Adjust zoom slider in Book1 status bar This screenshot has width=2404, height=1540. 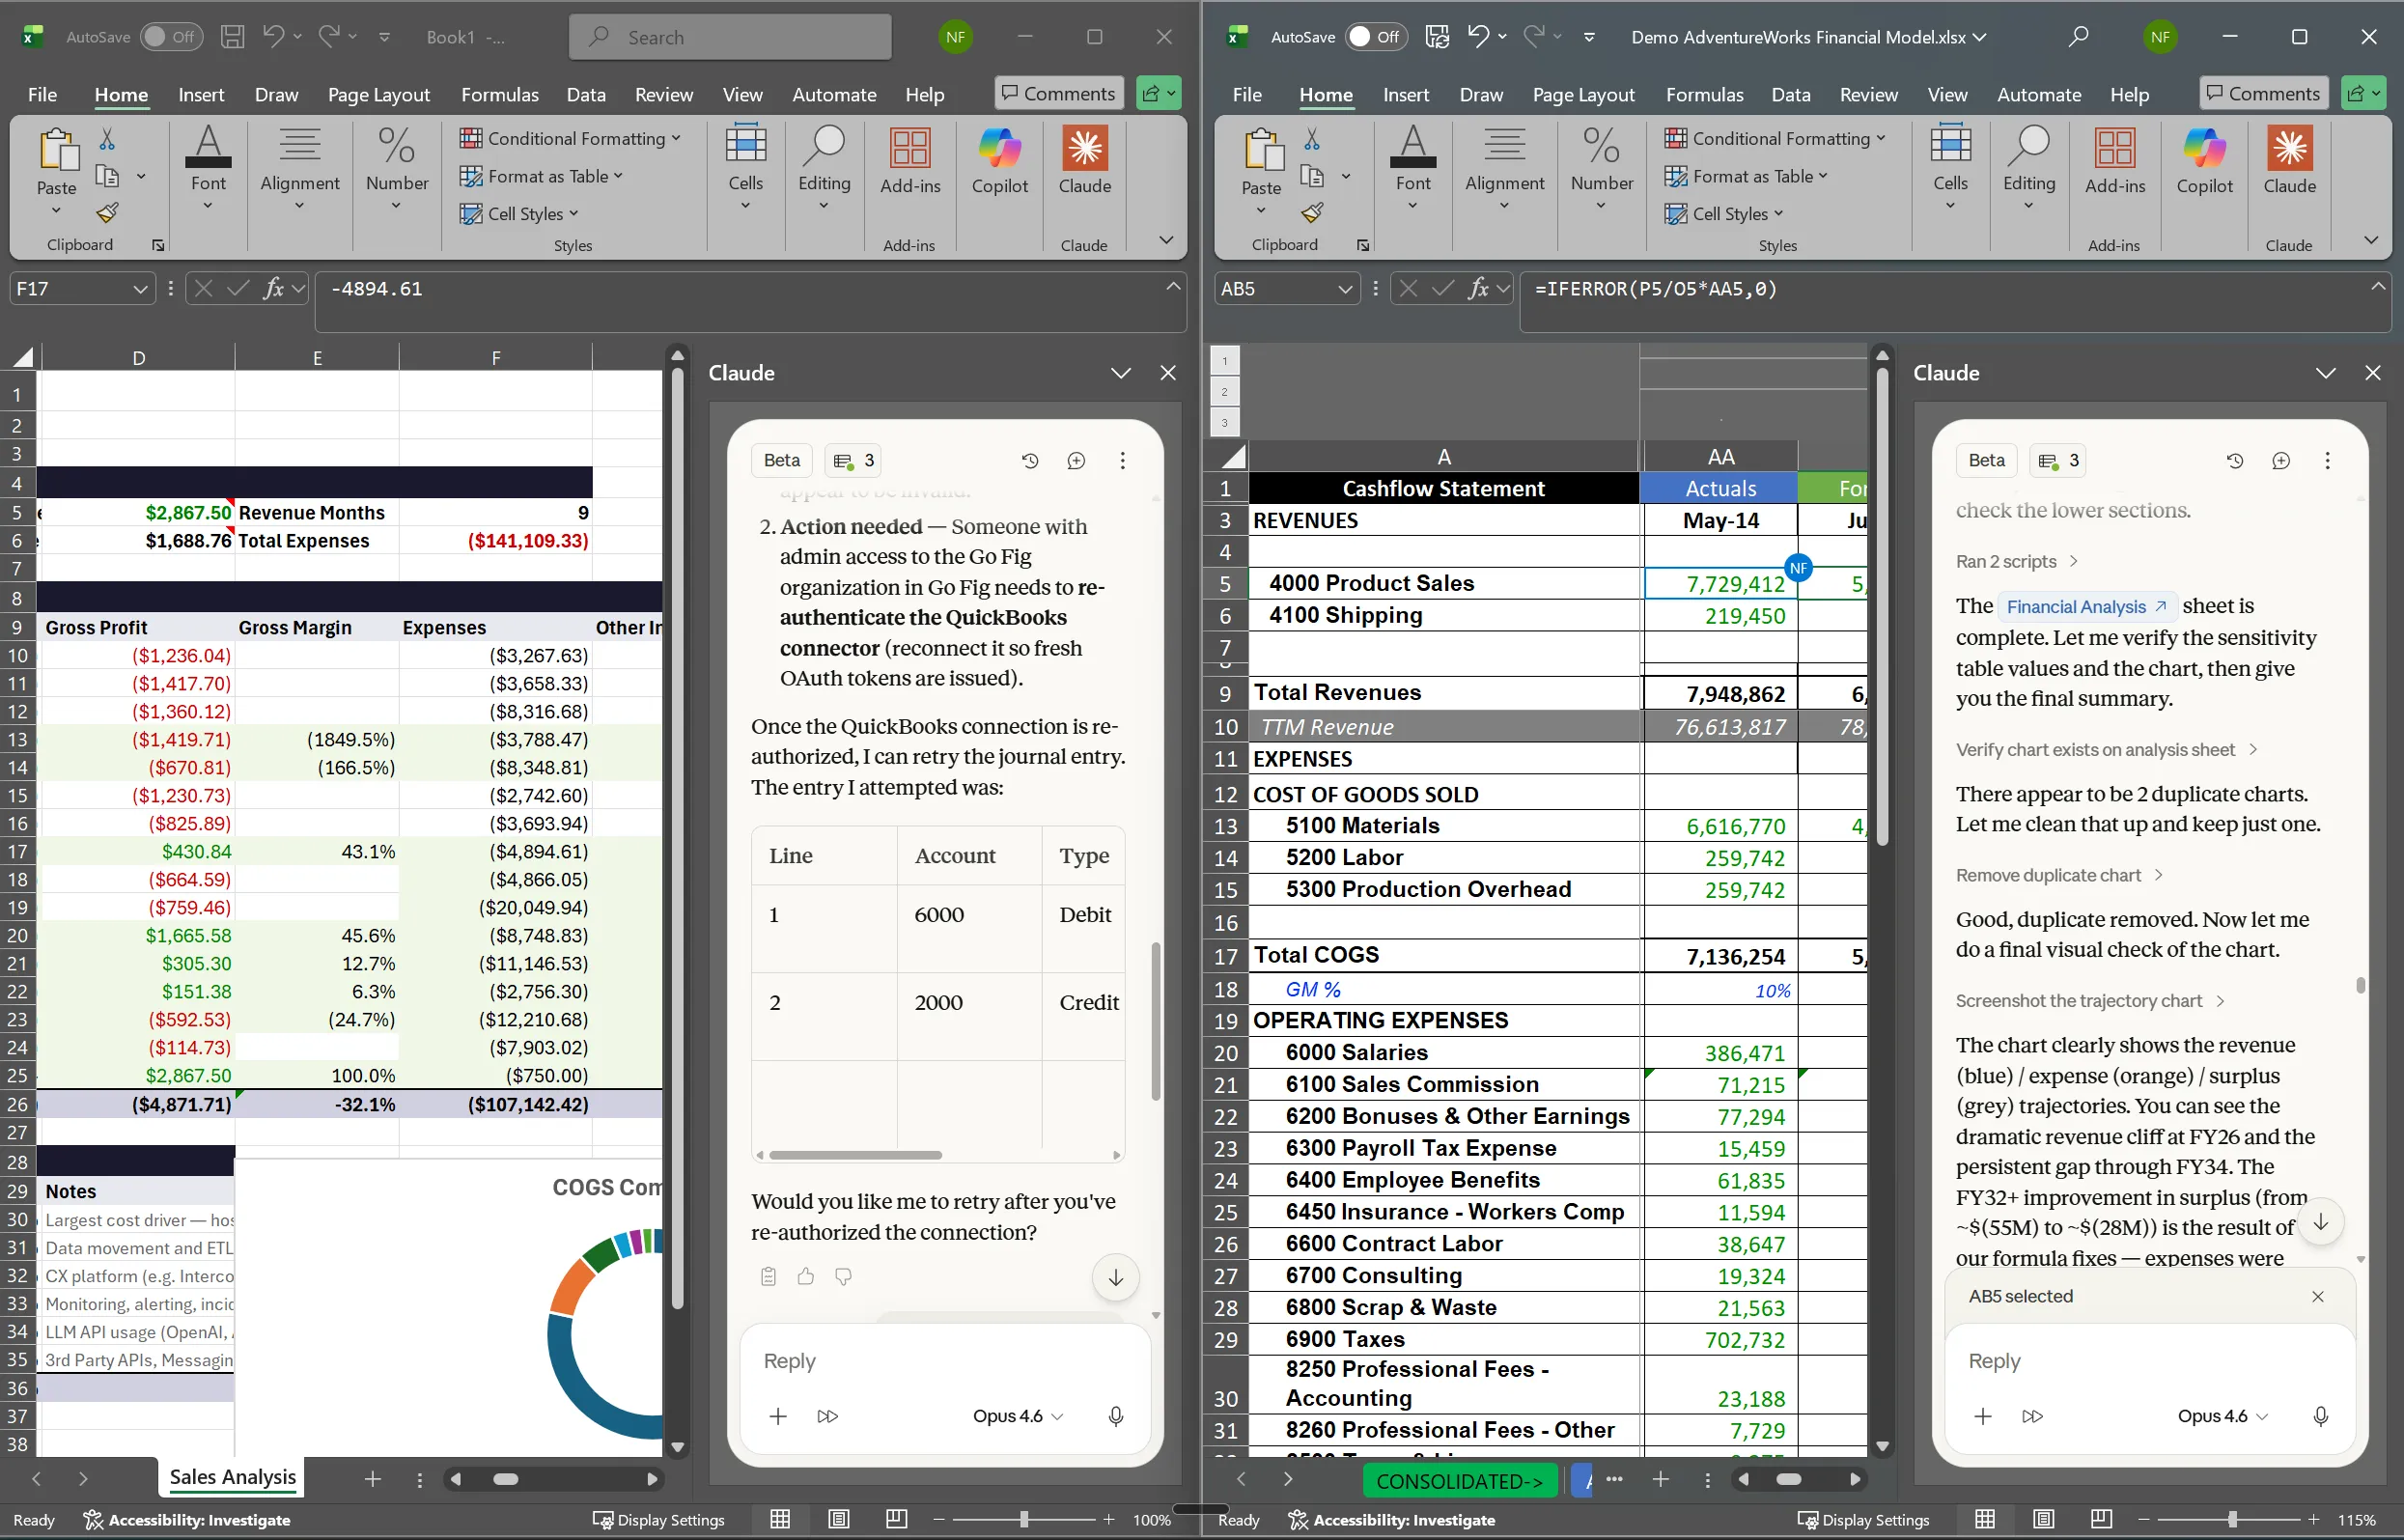(1023, 1519)
